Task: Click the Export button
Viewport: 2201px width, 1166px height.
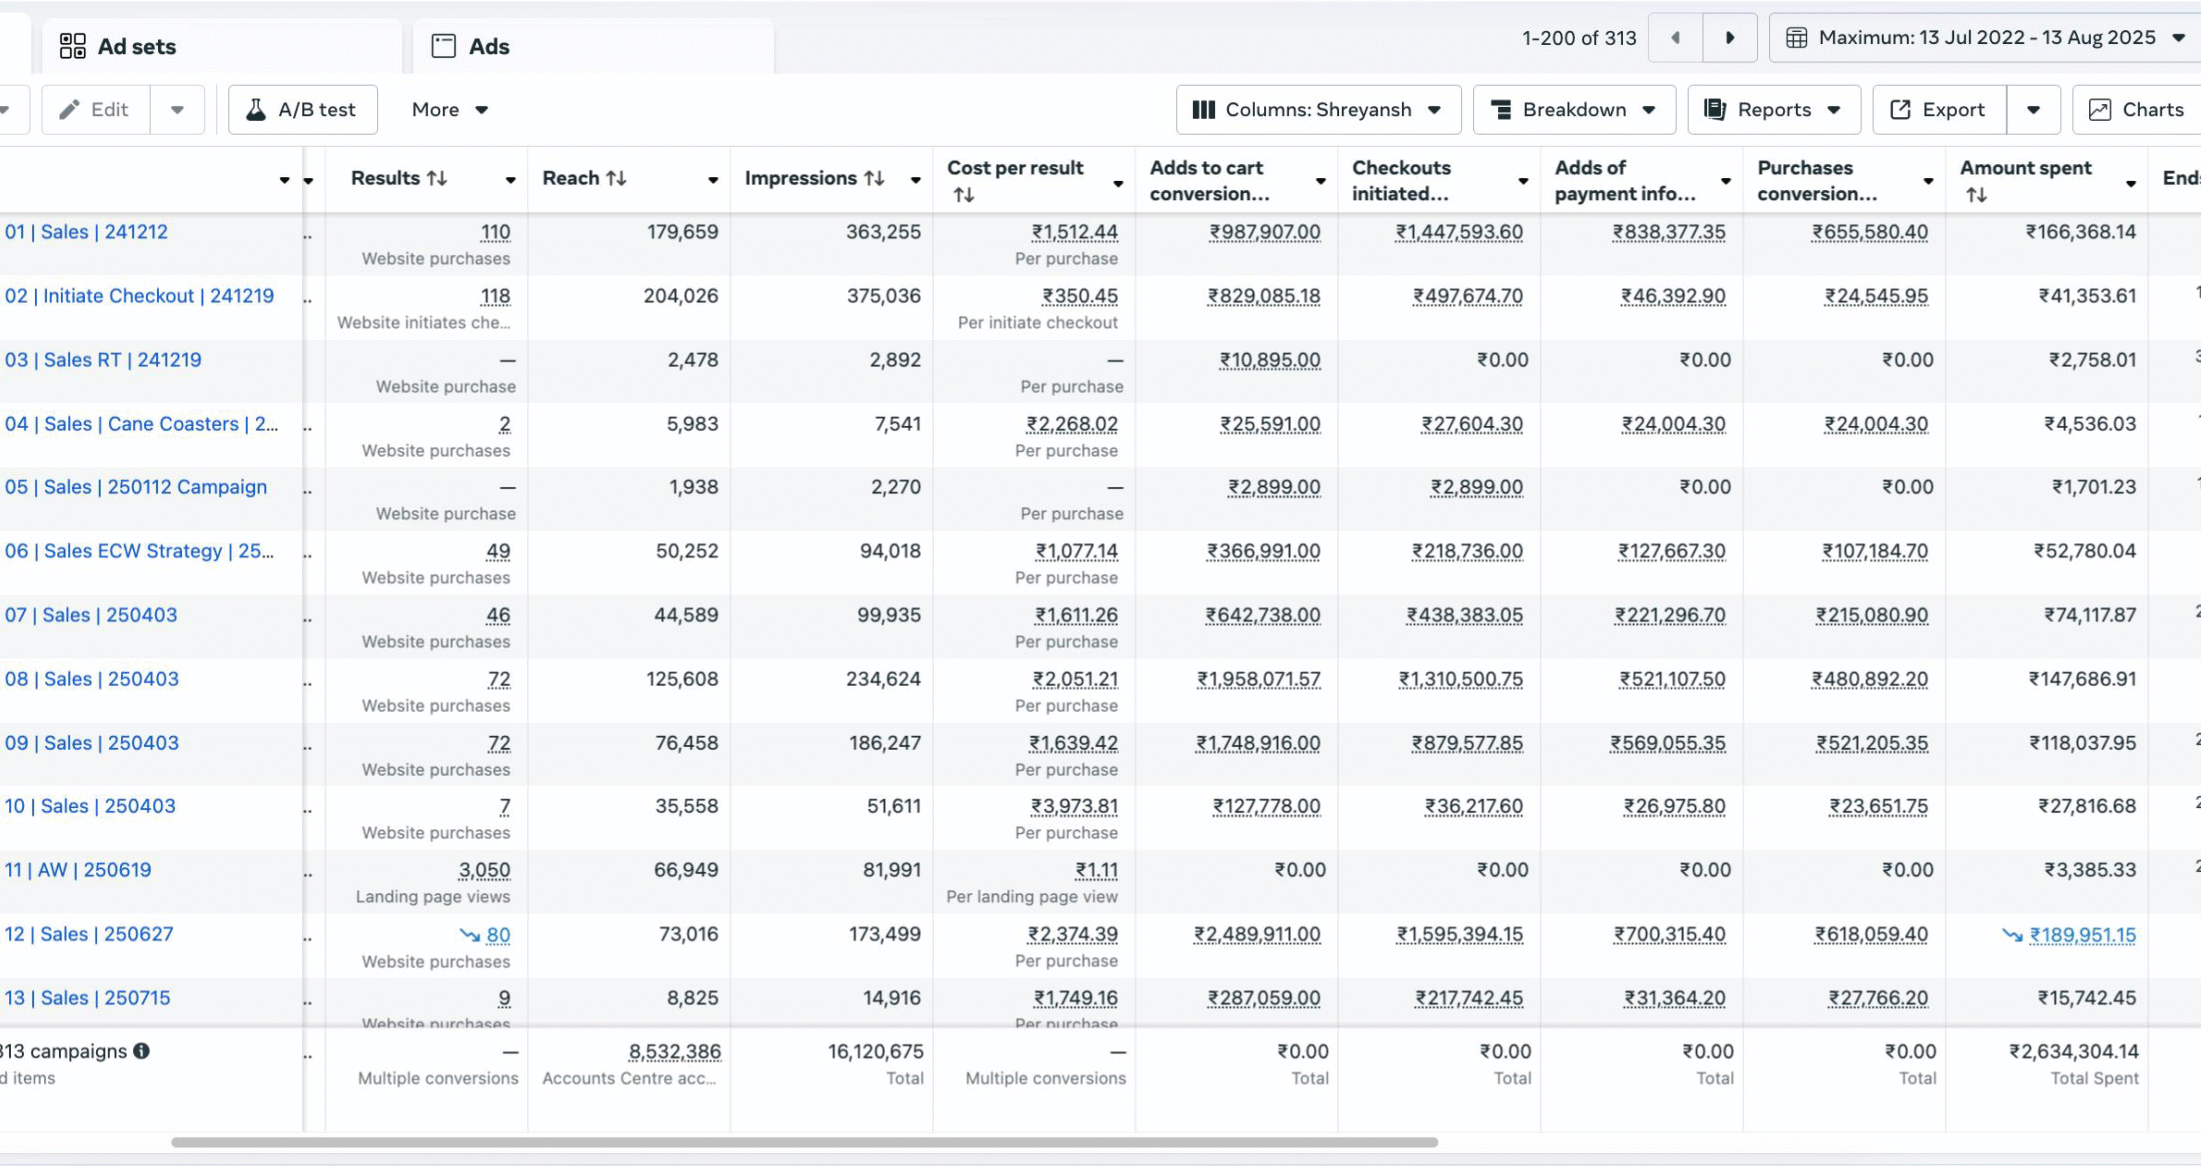Action: 1938,110
